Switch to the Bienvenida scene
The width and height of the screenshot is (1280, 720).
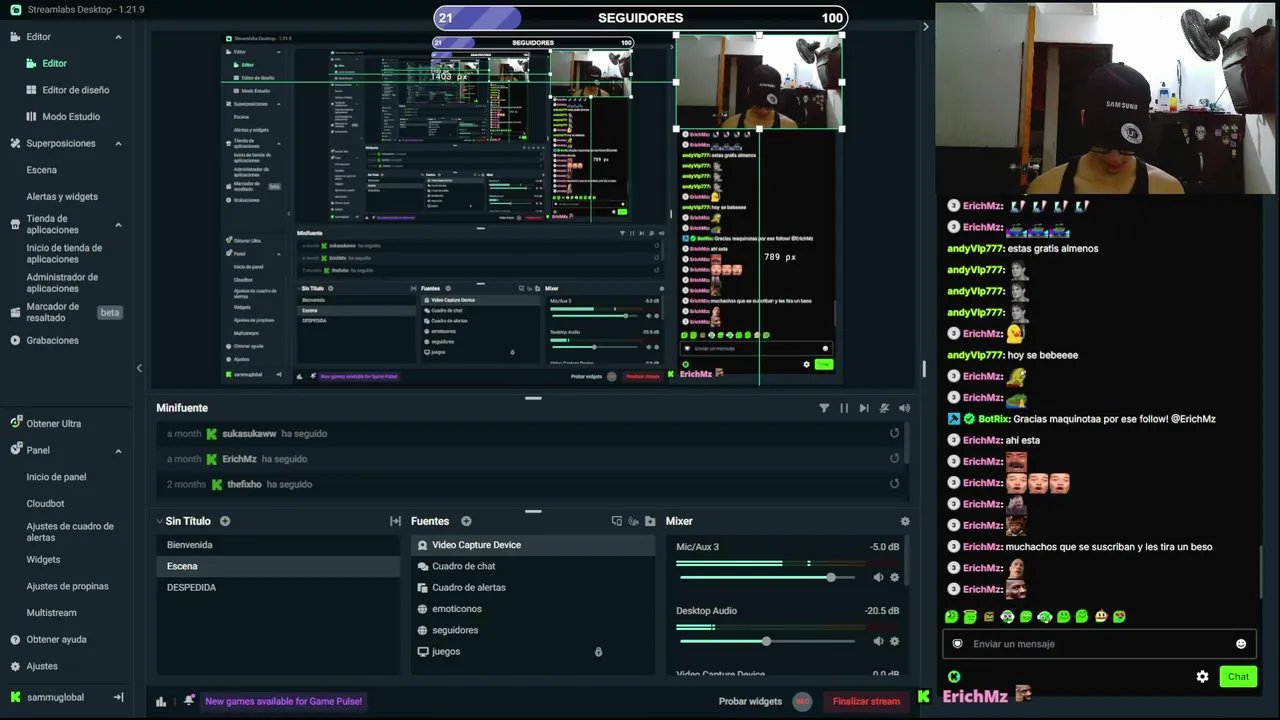click(278, 545)
